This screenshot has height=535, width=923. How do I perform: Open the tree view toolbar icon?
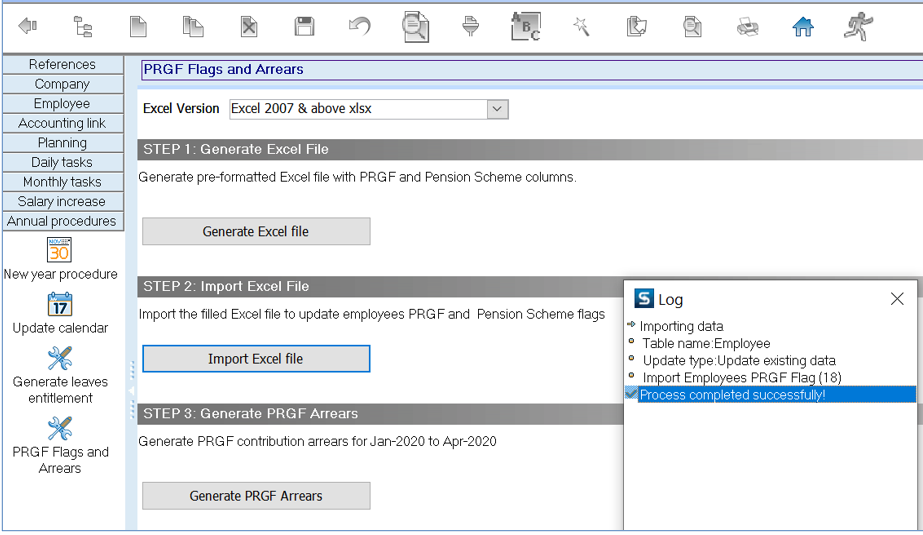coord(82,27)
